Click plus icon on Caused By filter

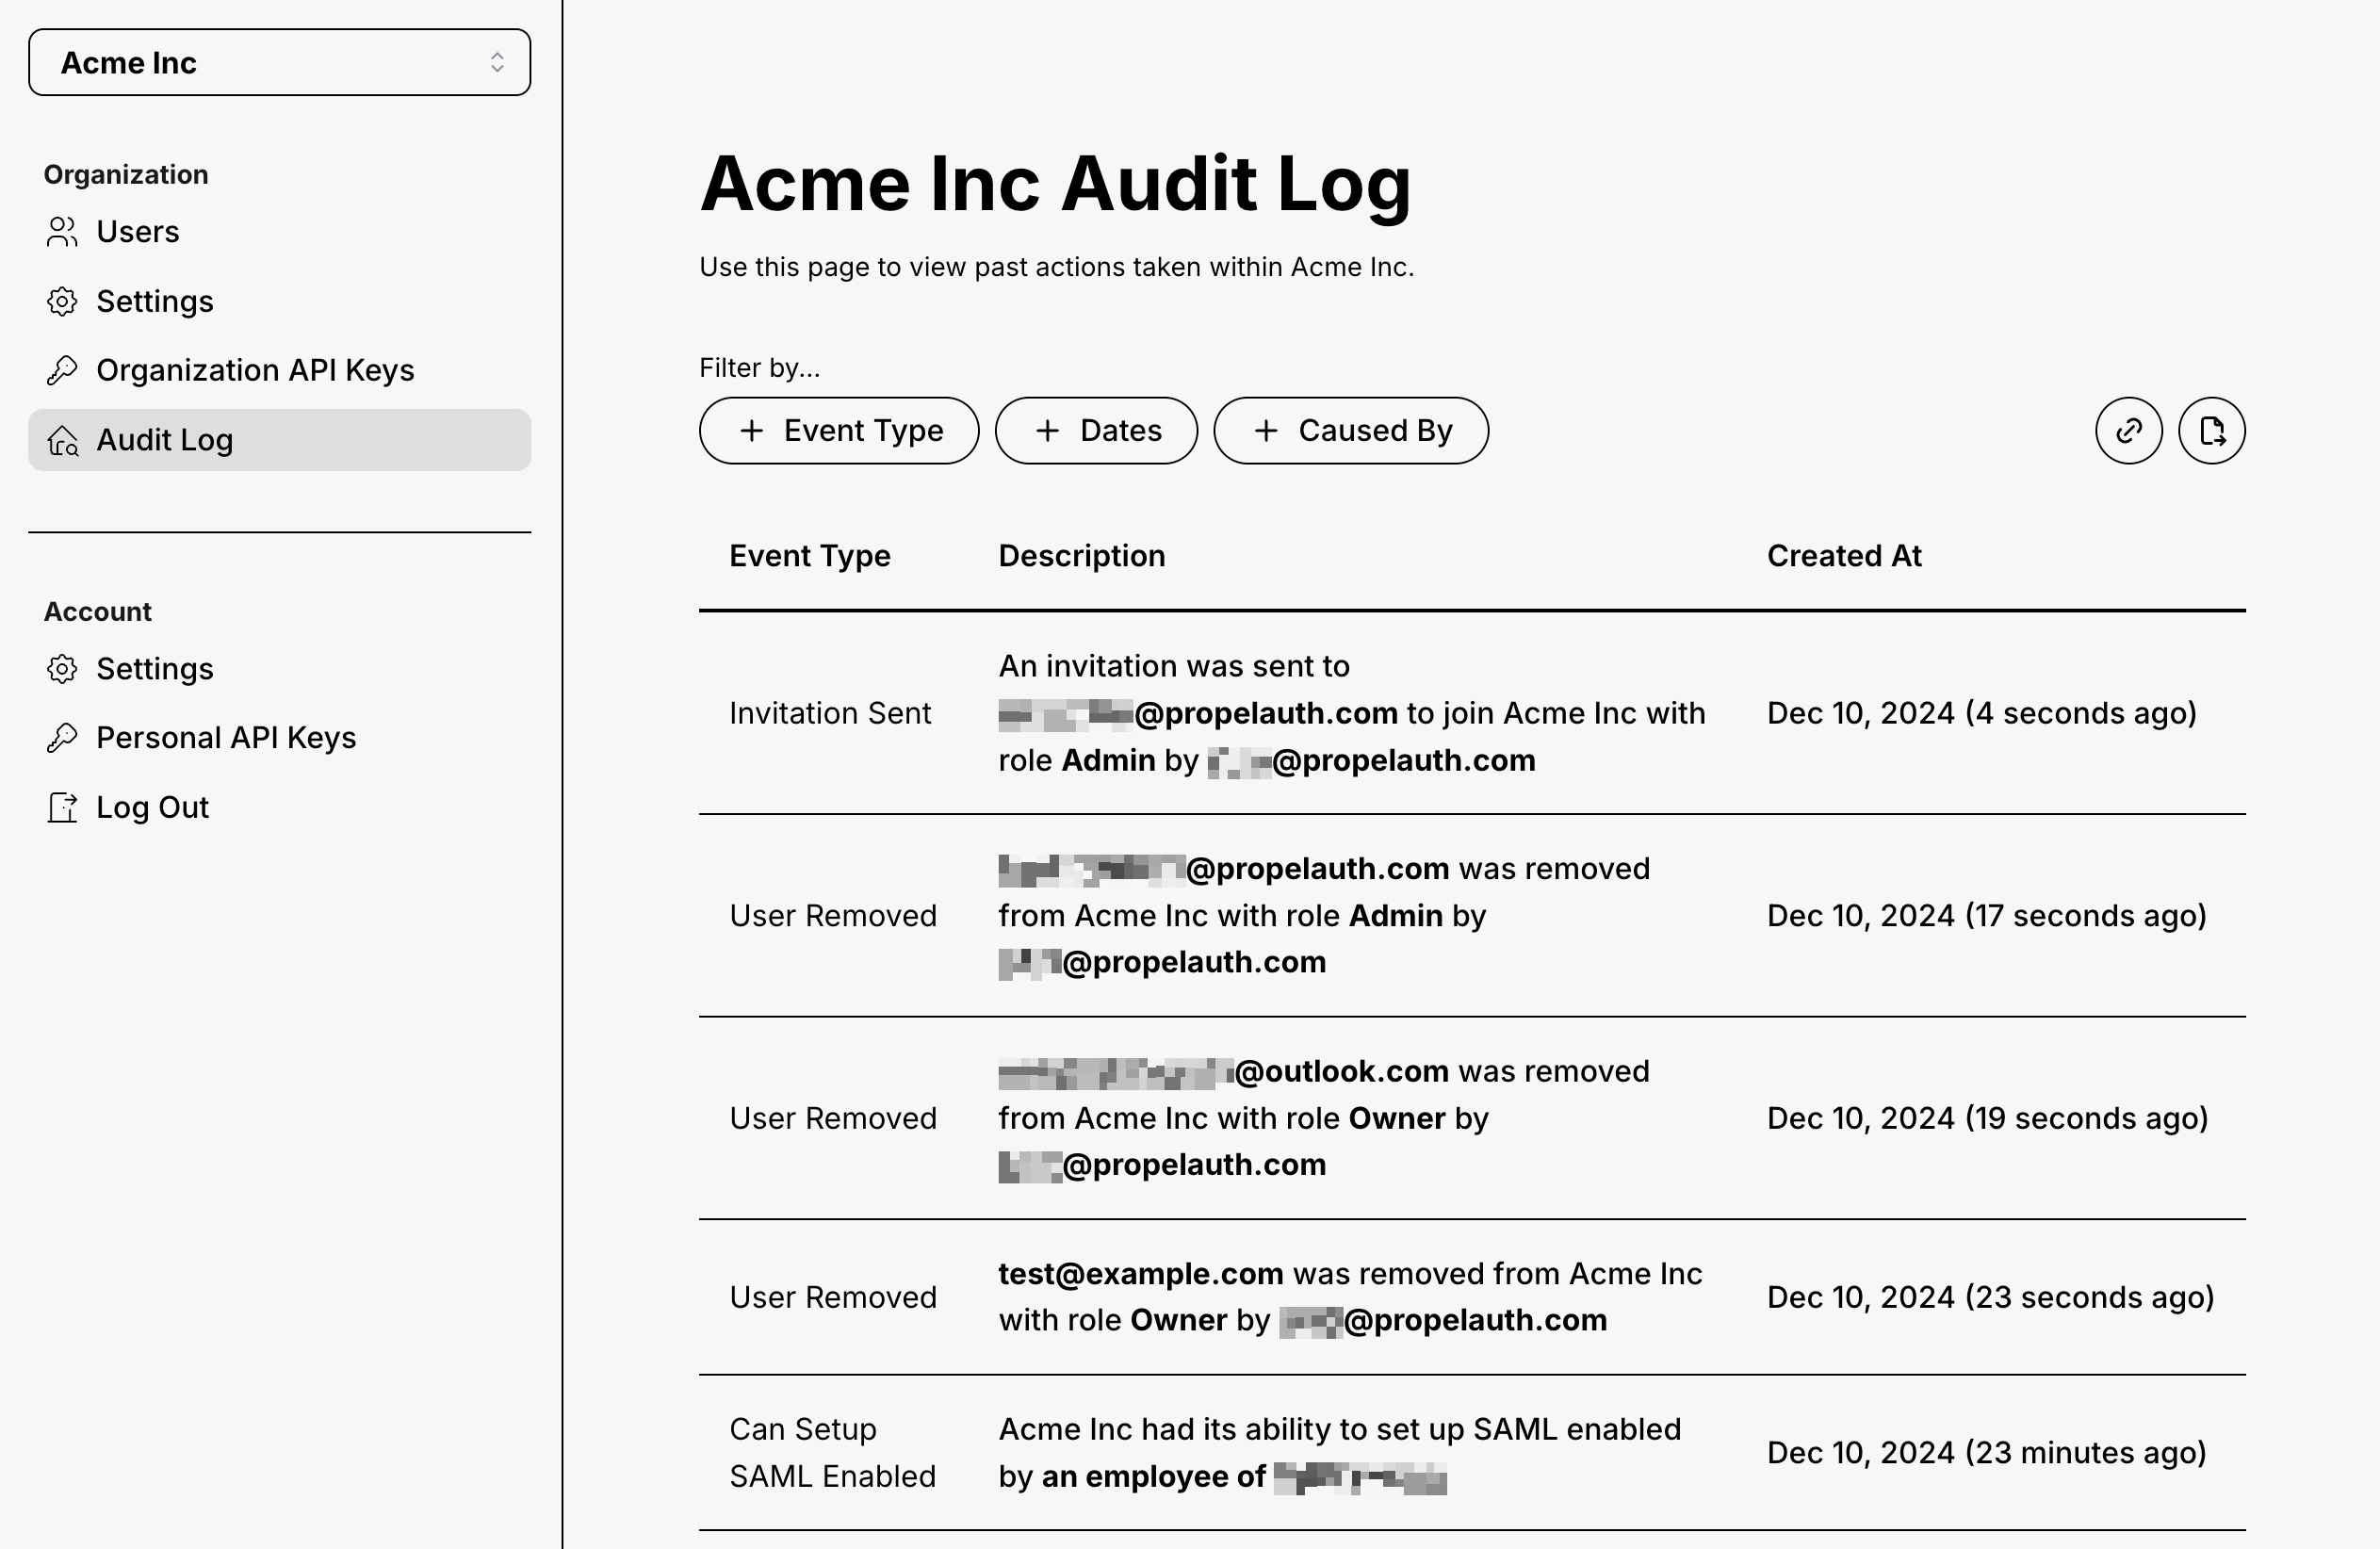tap(1266, 431)
